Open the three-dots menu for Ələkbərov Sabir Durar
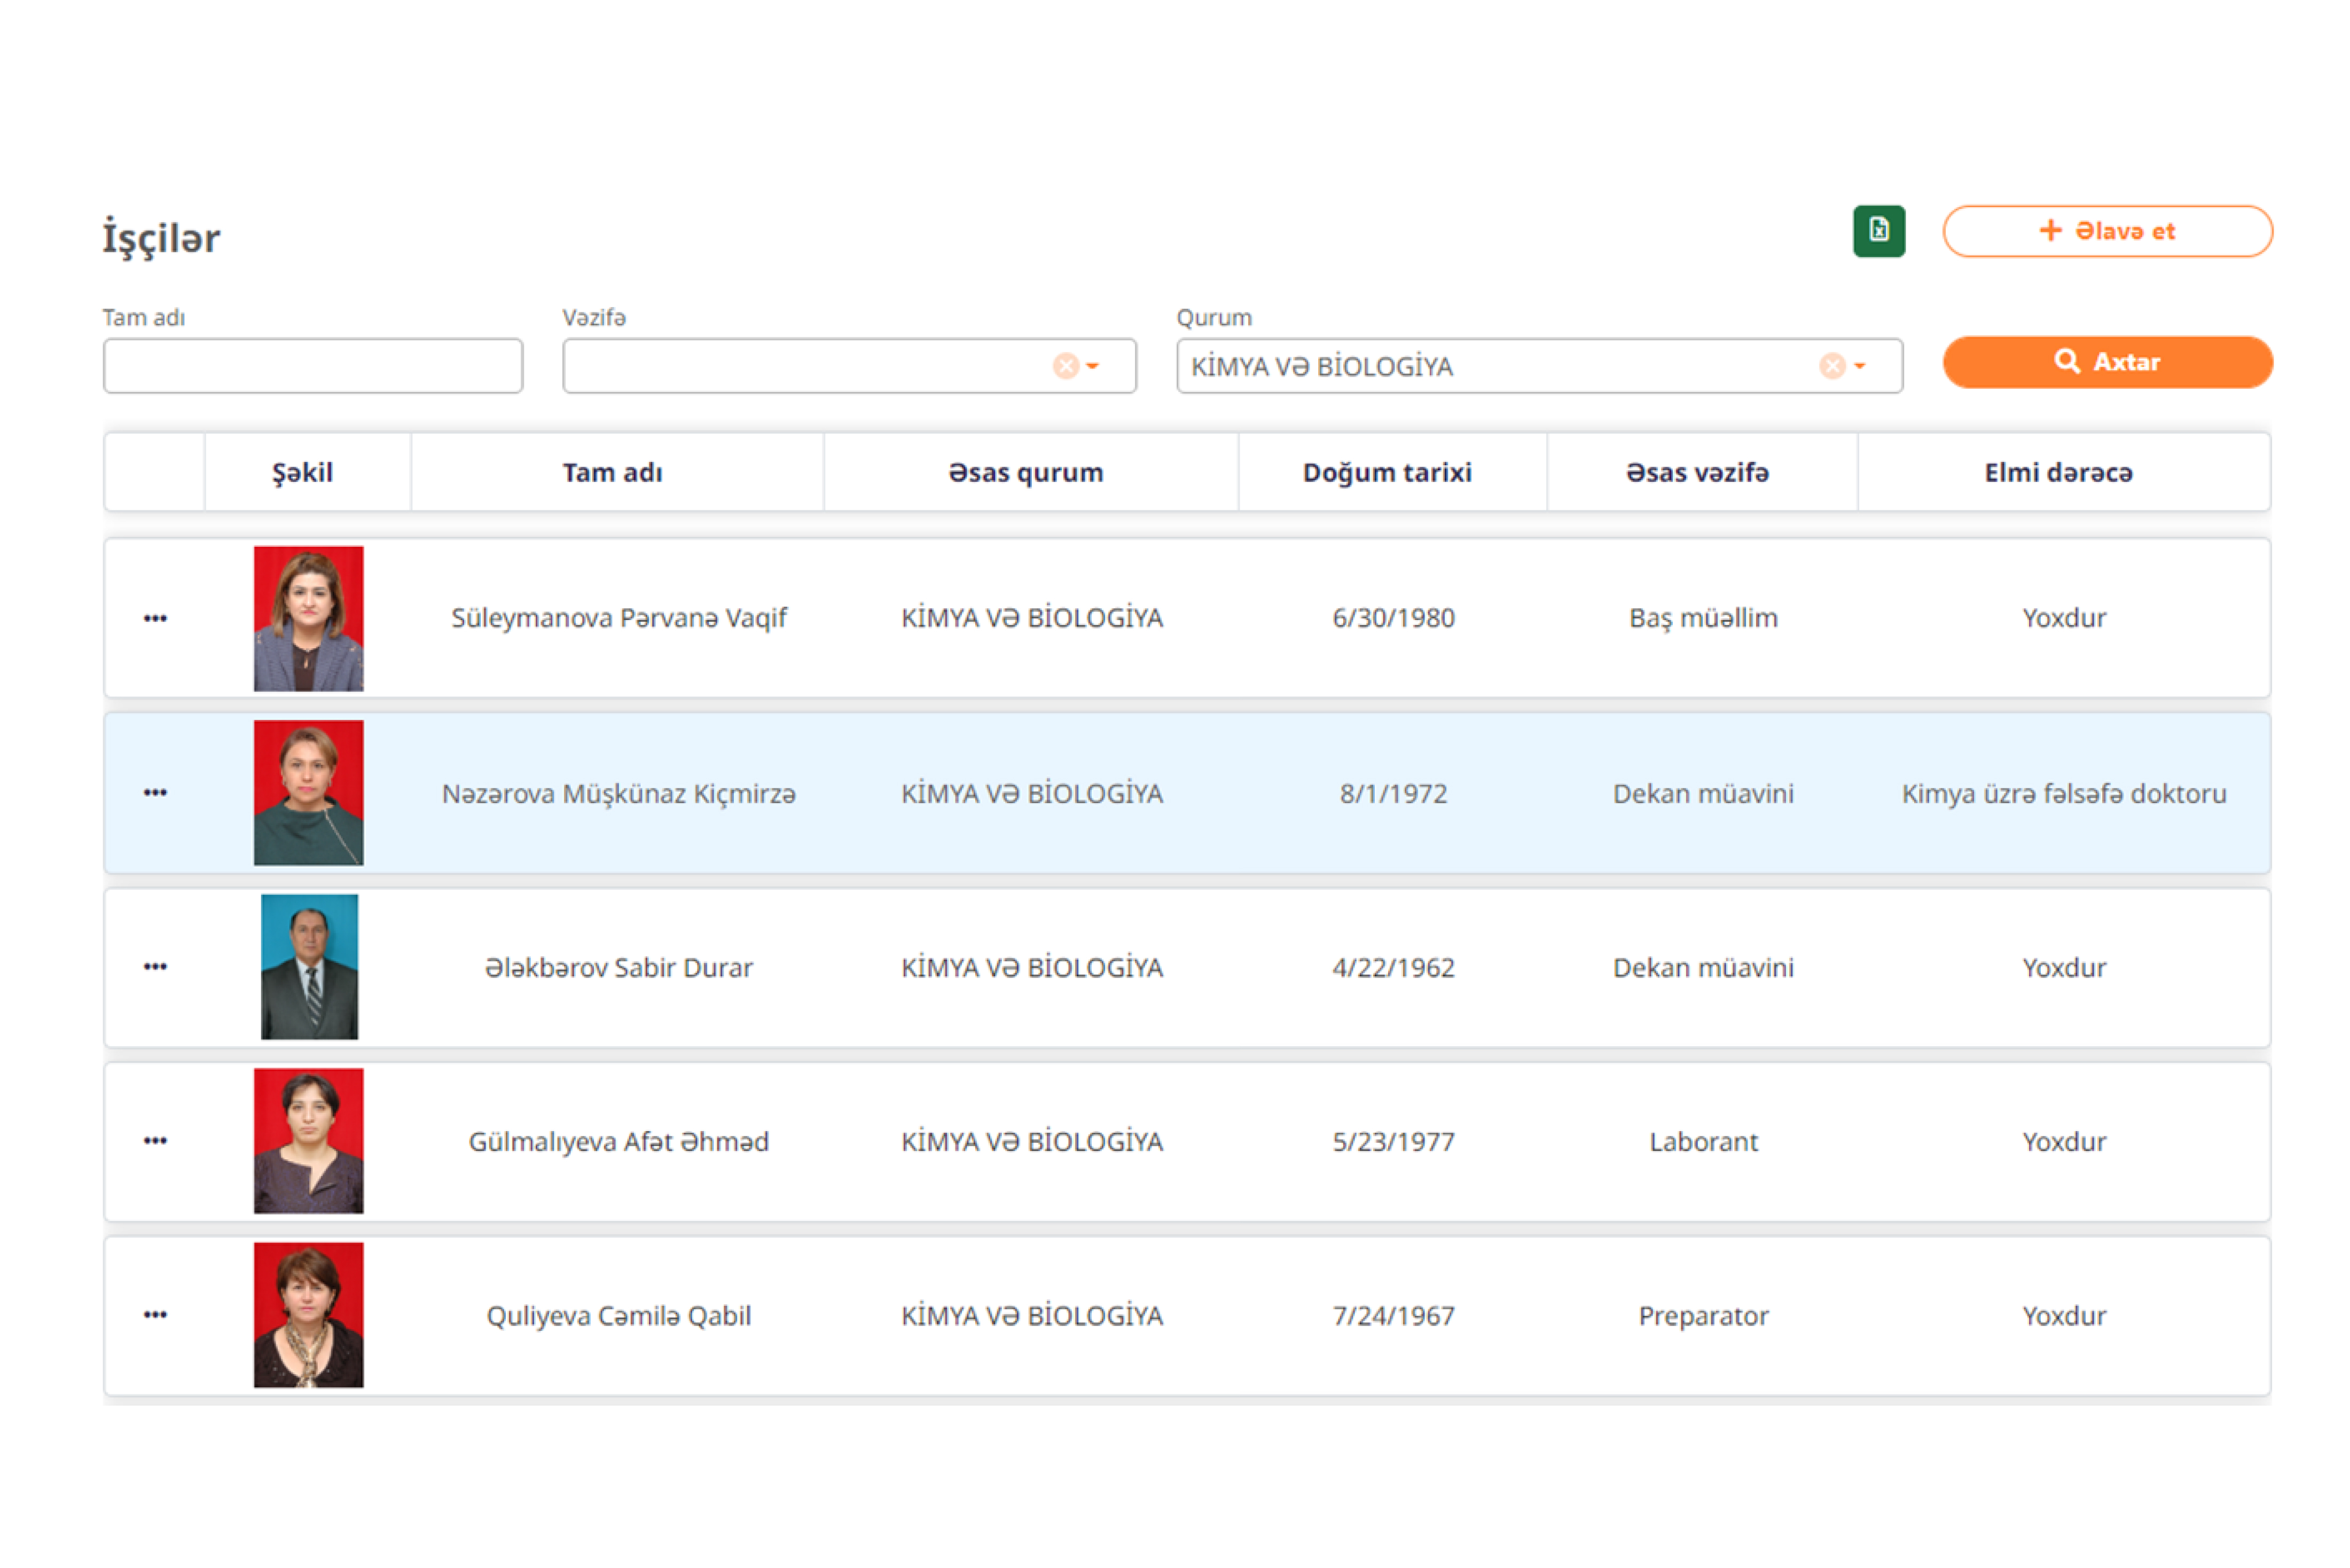The image size is (2350, 1568). (155, 966)
